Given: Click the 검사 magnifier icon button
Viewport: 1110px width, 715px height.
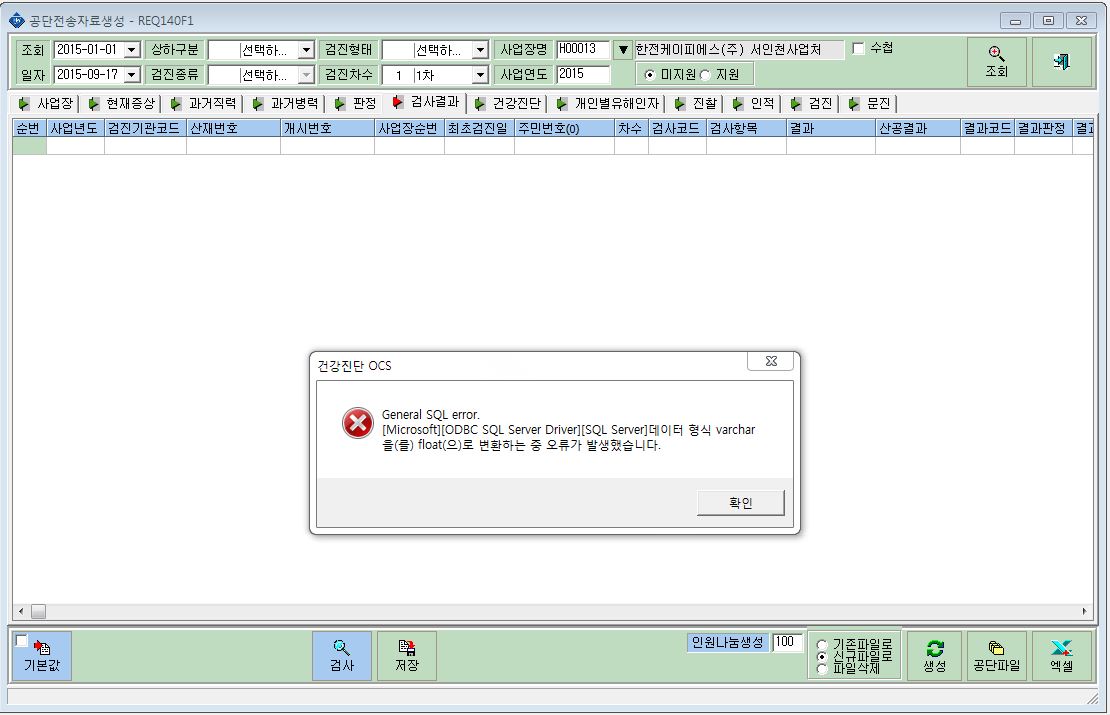Looking at the screenshot, I should point(342,656).
